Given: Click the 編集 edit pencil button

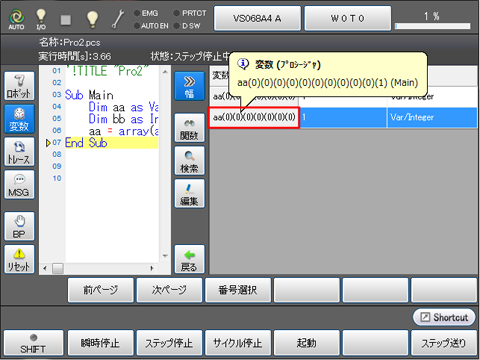Looking at the screenshot, I should point(189,193).
